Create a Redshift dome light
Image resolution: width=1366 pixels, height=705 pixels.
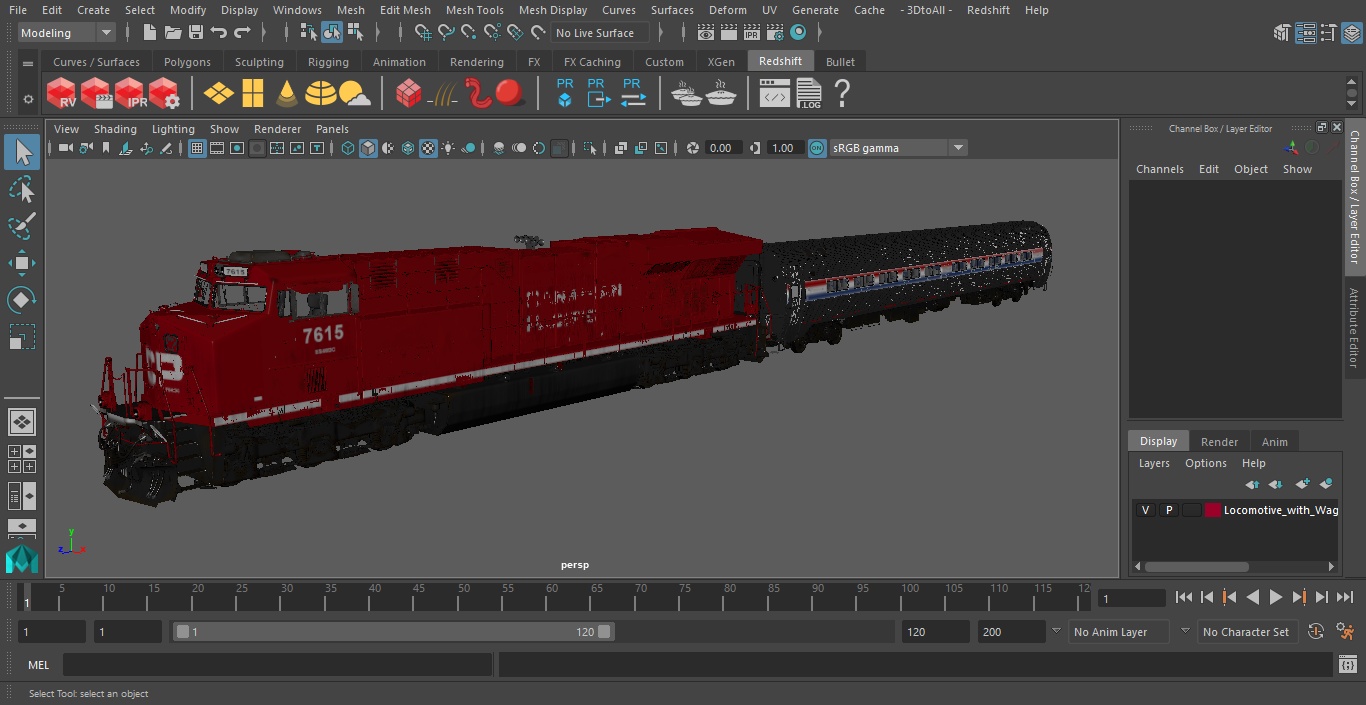tap(320, 94)
